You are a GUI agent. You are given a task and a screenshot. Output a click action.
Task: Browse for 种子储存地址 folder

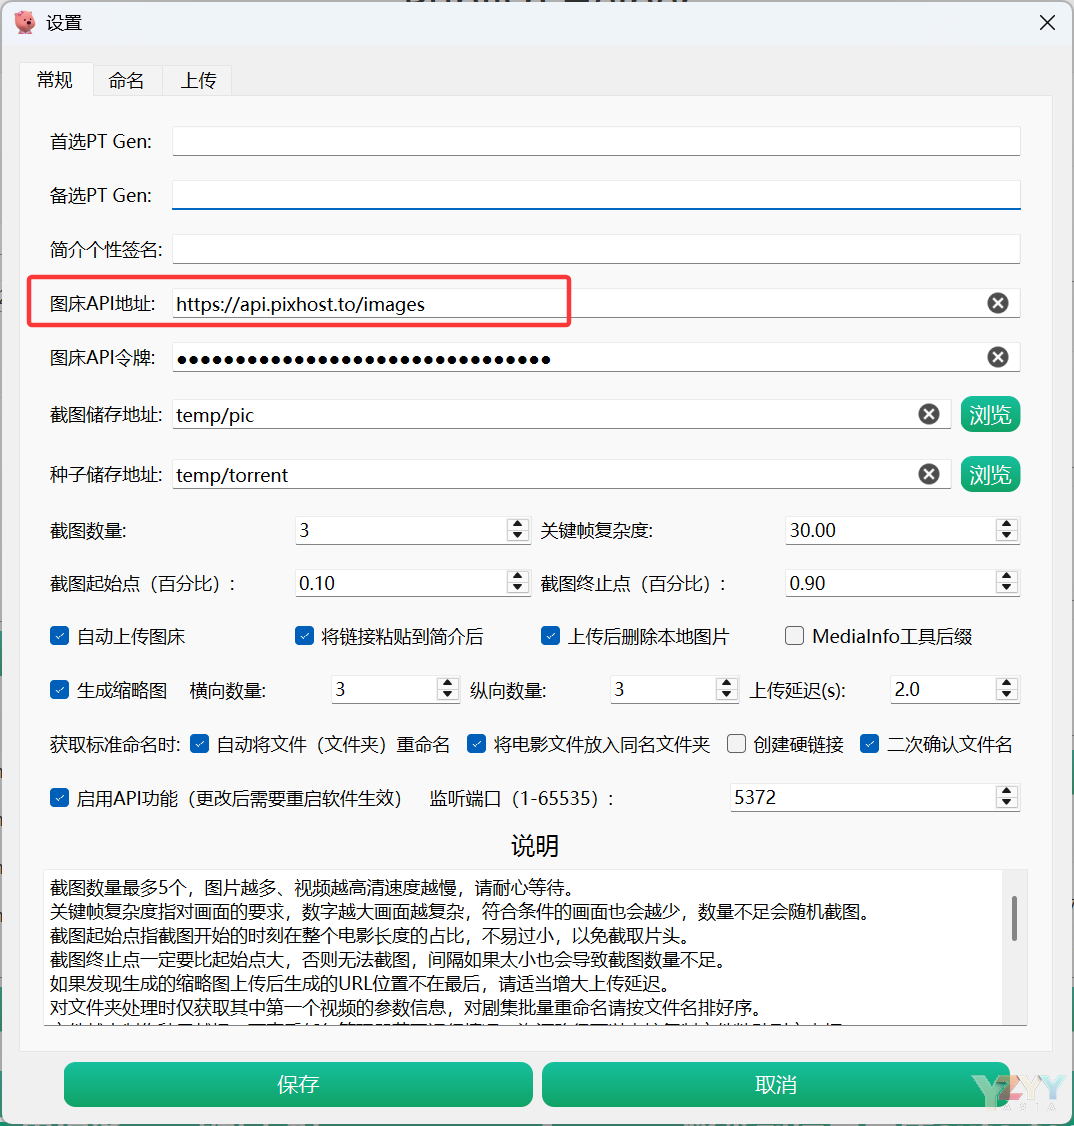point(990,474)
